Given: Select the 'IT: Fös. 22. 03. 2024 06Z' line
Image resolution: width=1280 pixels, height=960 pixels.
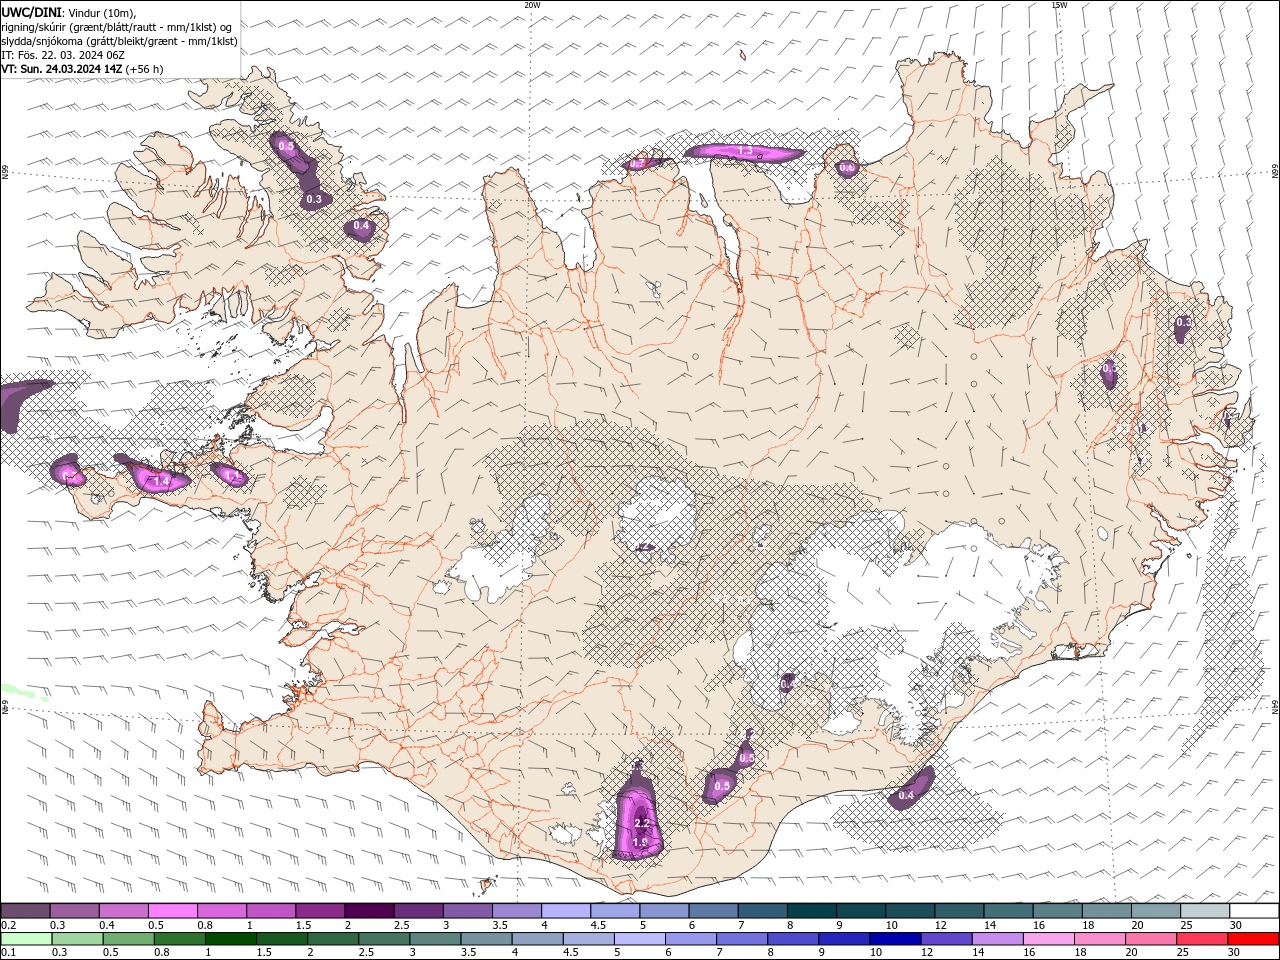Looking at the screenshot, I should point(62,55).
